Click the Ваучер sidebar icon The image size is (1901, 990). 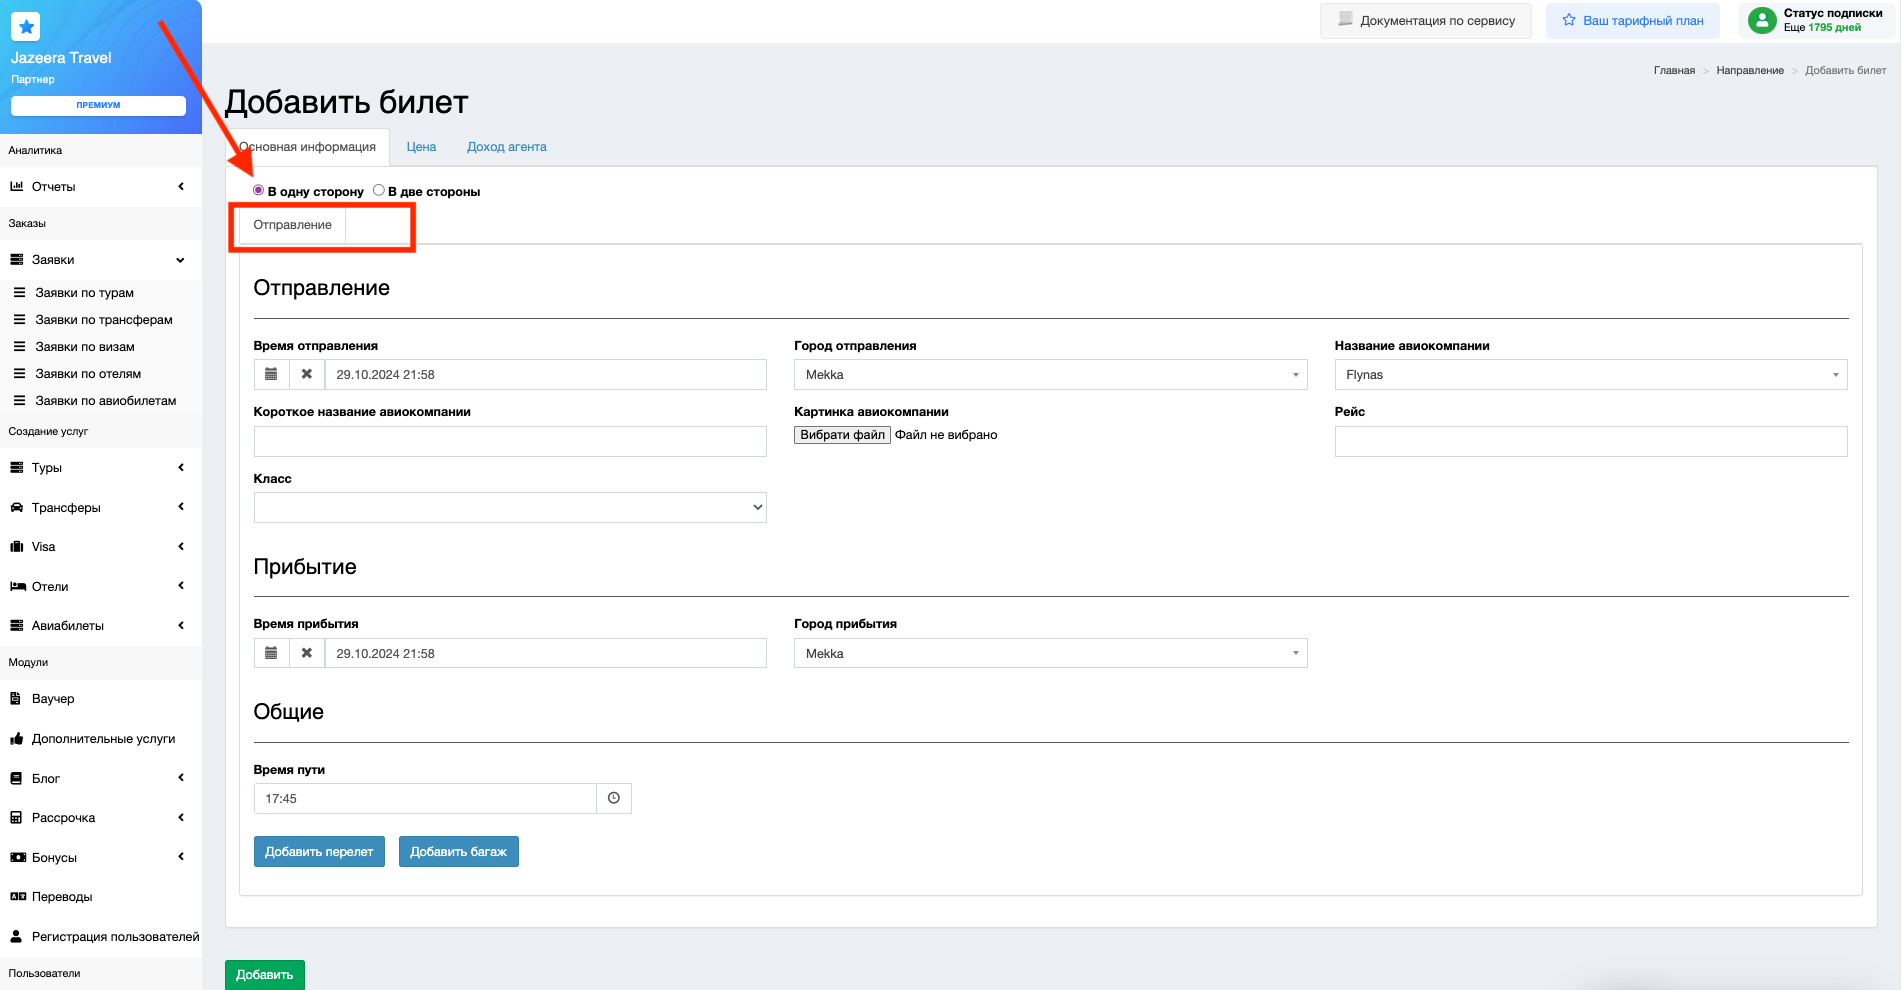tap(16, 699)
